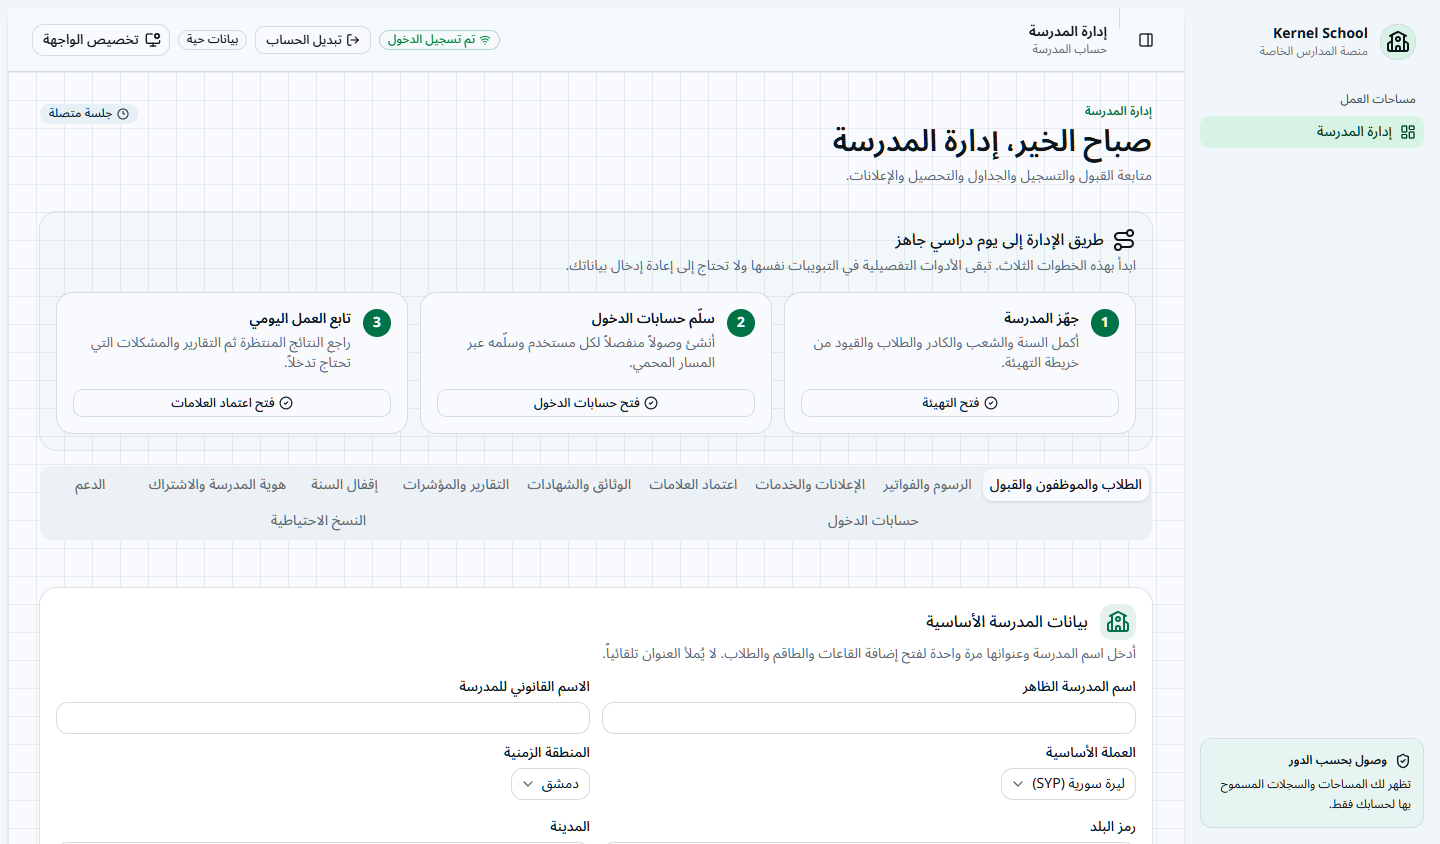This screenshot has height=844, width=1440.
Task: Click the school building icon beside بيانات المدرسة الأساسية
Action: (1118, 622)
